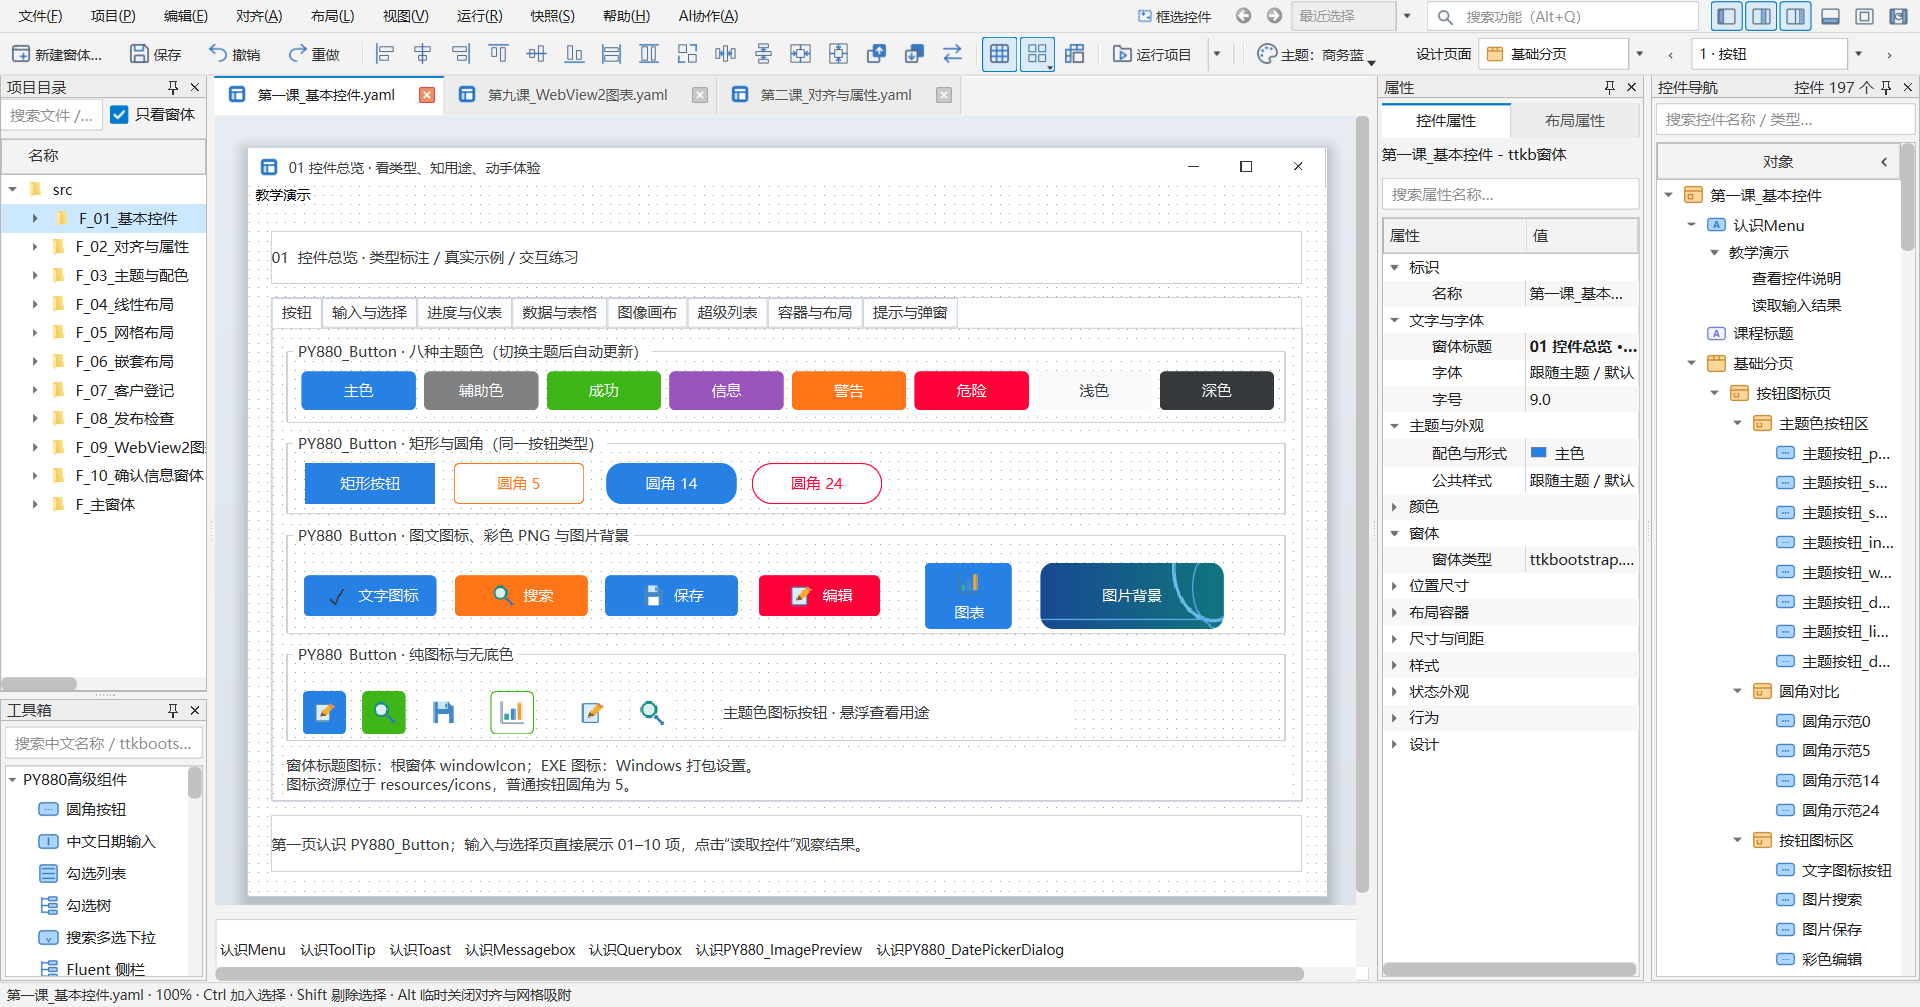Viewport: 1920px width, 1007px height.
Task: Expand the 颜色 property group
Action: point(1394,507)
